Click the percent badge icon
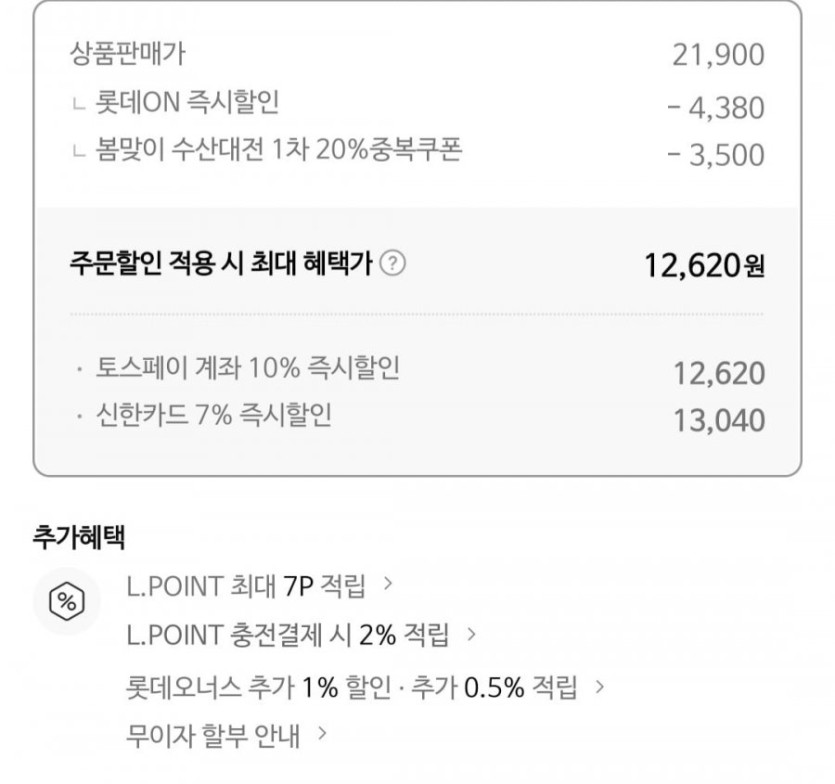 point(68,601)
